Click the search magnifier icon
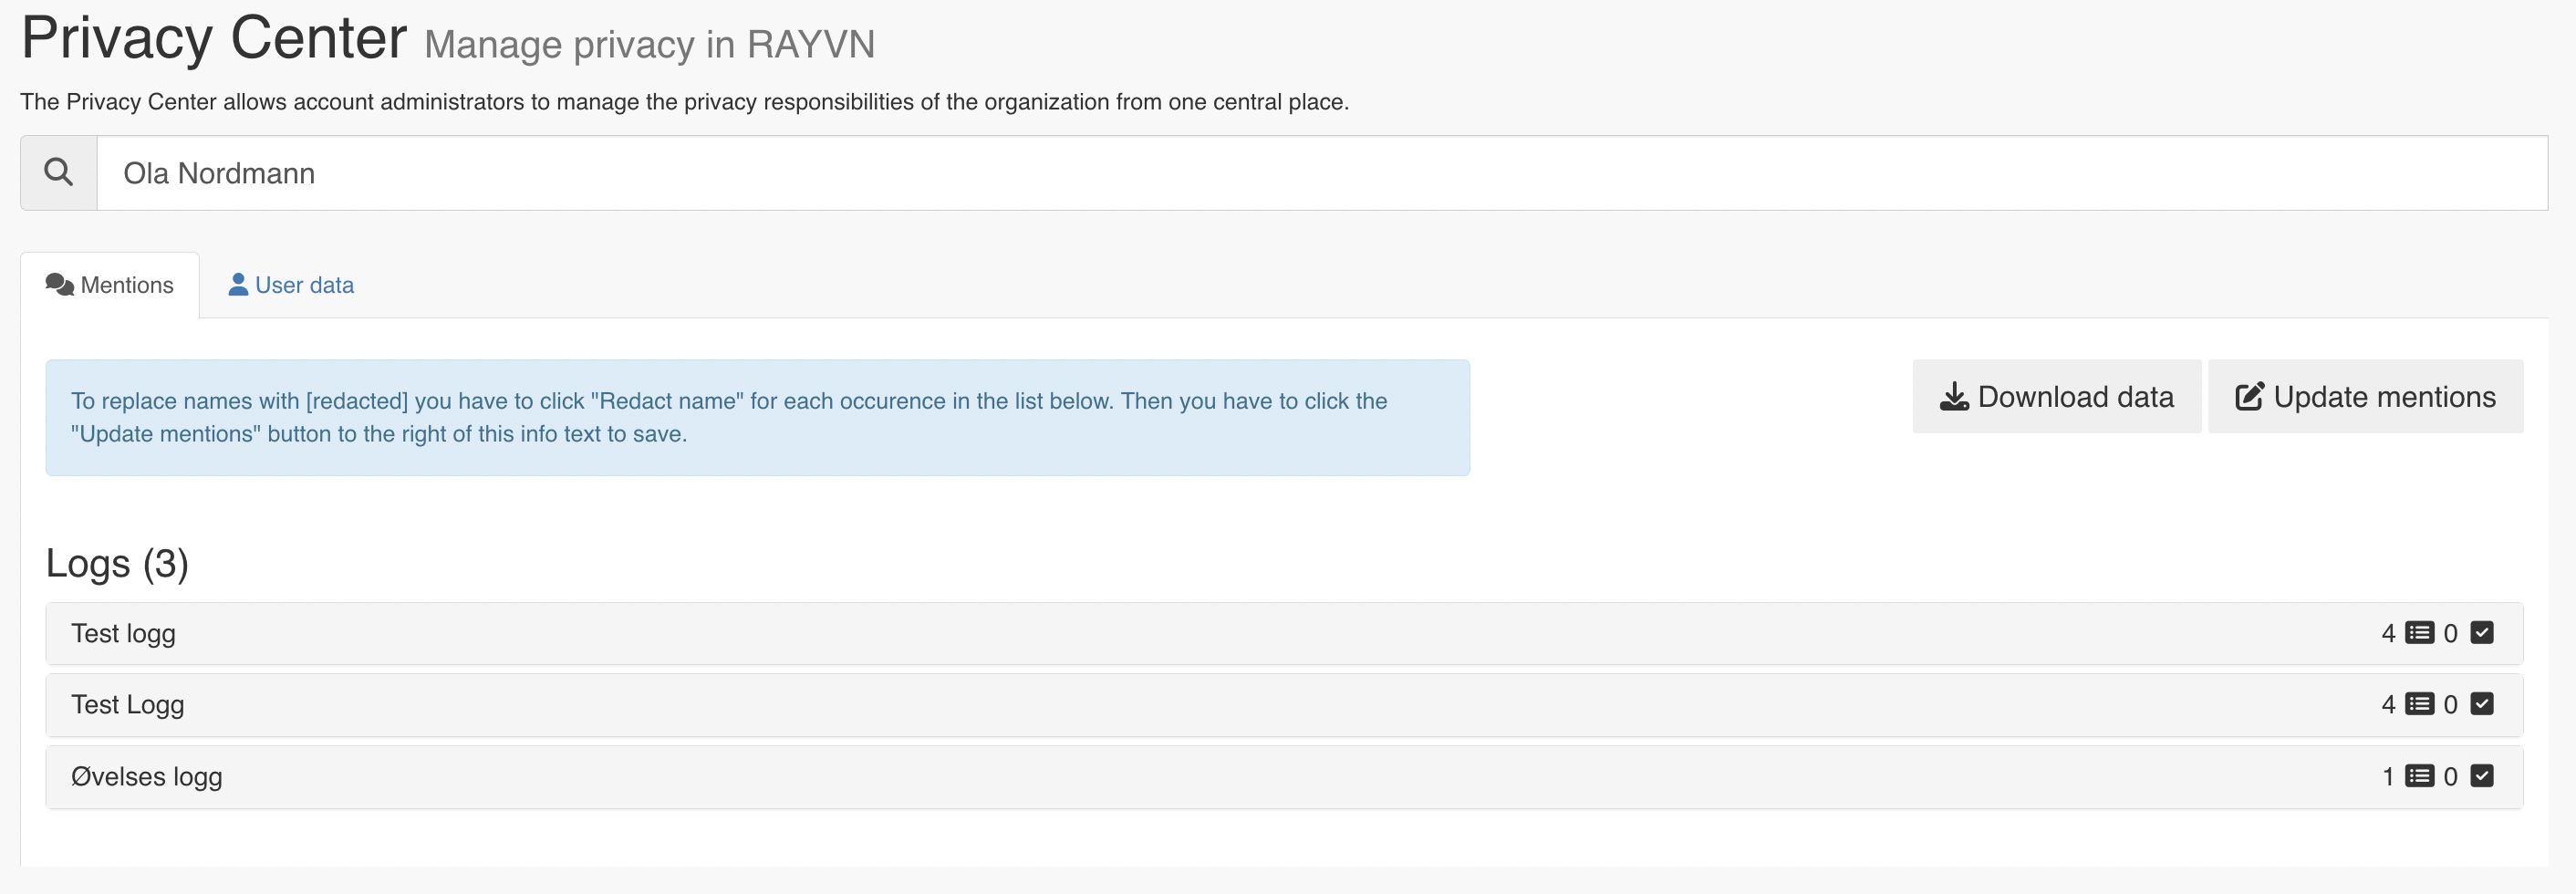This screenshot has width=2576, height=894. click(59, 172)
